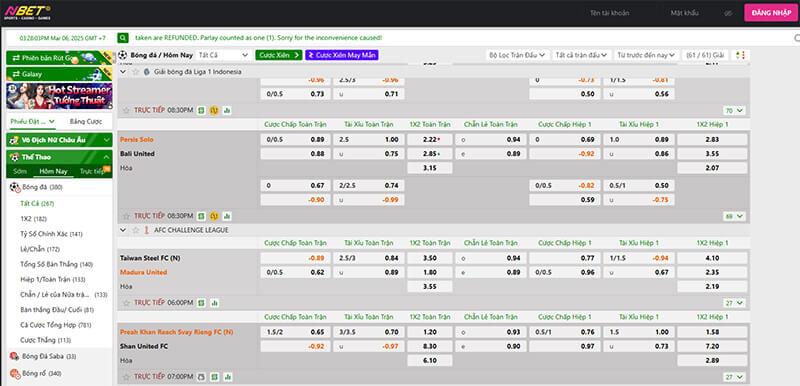Click the ĐĂNG NHẬP login button
800x386 pixels.
click(771, 13)
